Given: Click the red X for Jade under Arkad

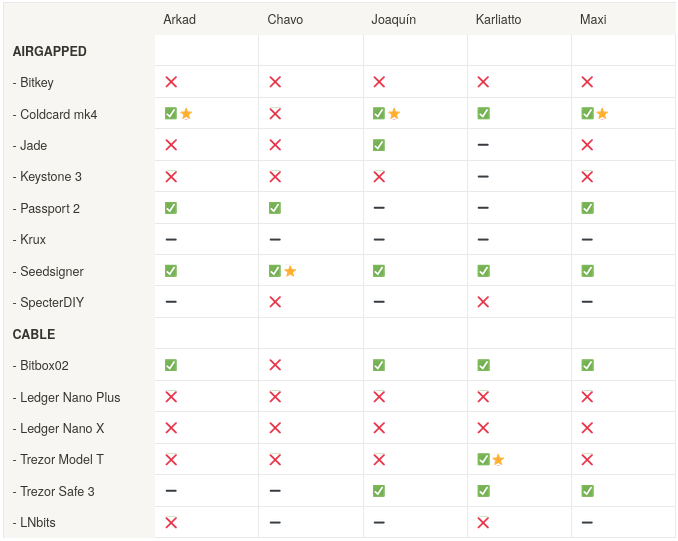Looking at the screenshot, I should tap(171, 145).
